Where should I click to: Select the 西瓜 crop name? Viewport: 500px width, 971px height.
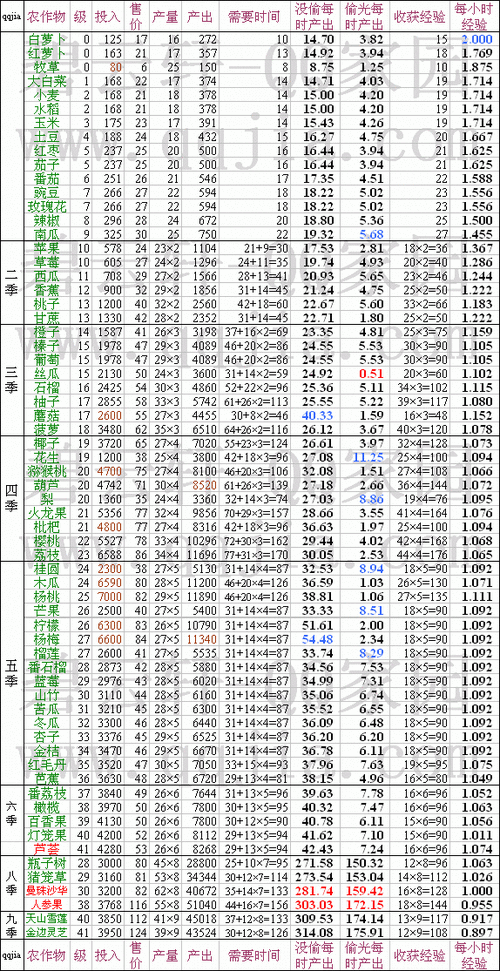[47, 276]
